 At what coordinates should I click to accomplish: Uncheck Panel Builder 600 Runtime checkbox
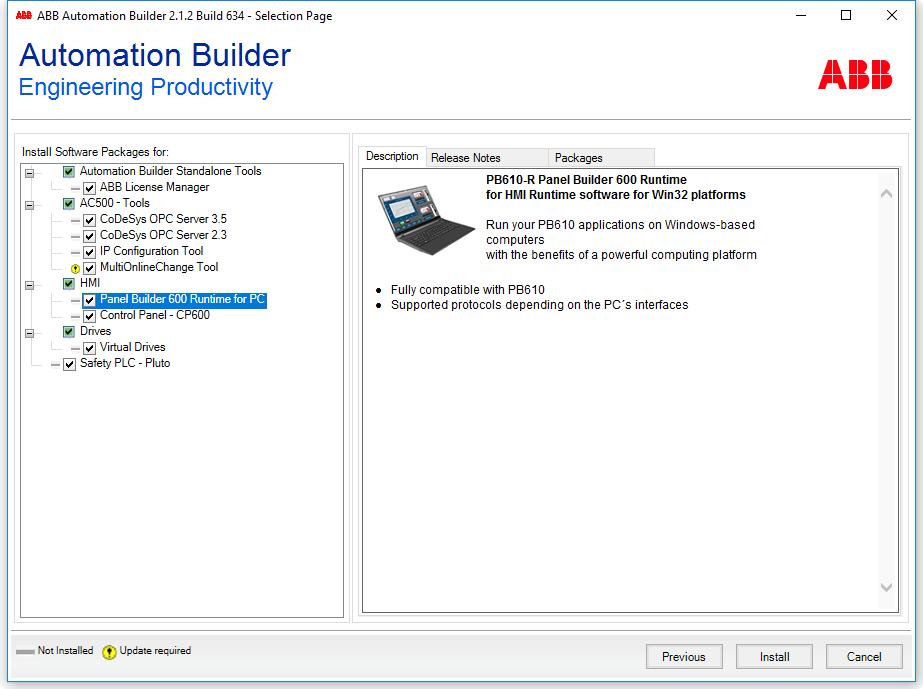pos(89,300)
